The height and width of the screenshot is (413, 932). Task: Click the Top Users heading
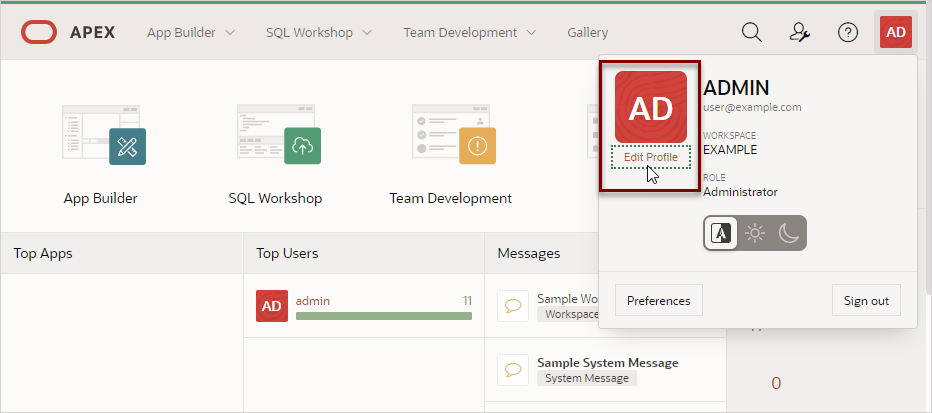click(x=287, y=253)
